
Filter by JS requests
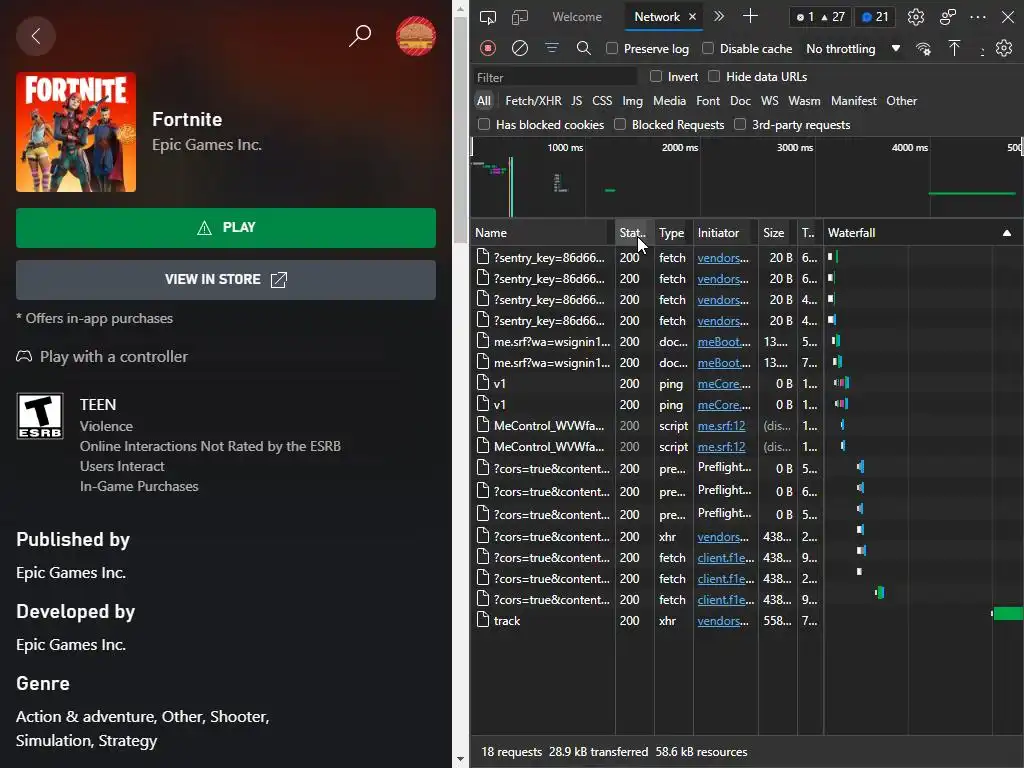coord(576,101)
